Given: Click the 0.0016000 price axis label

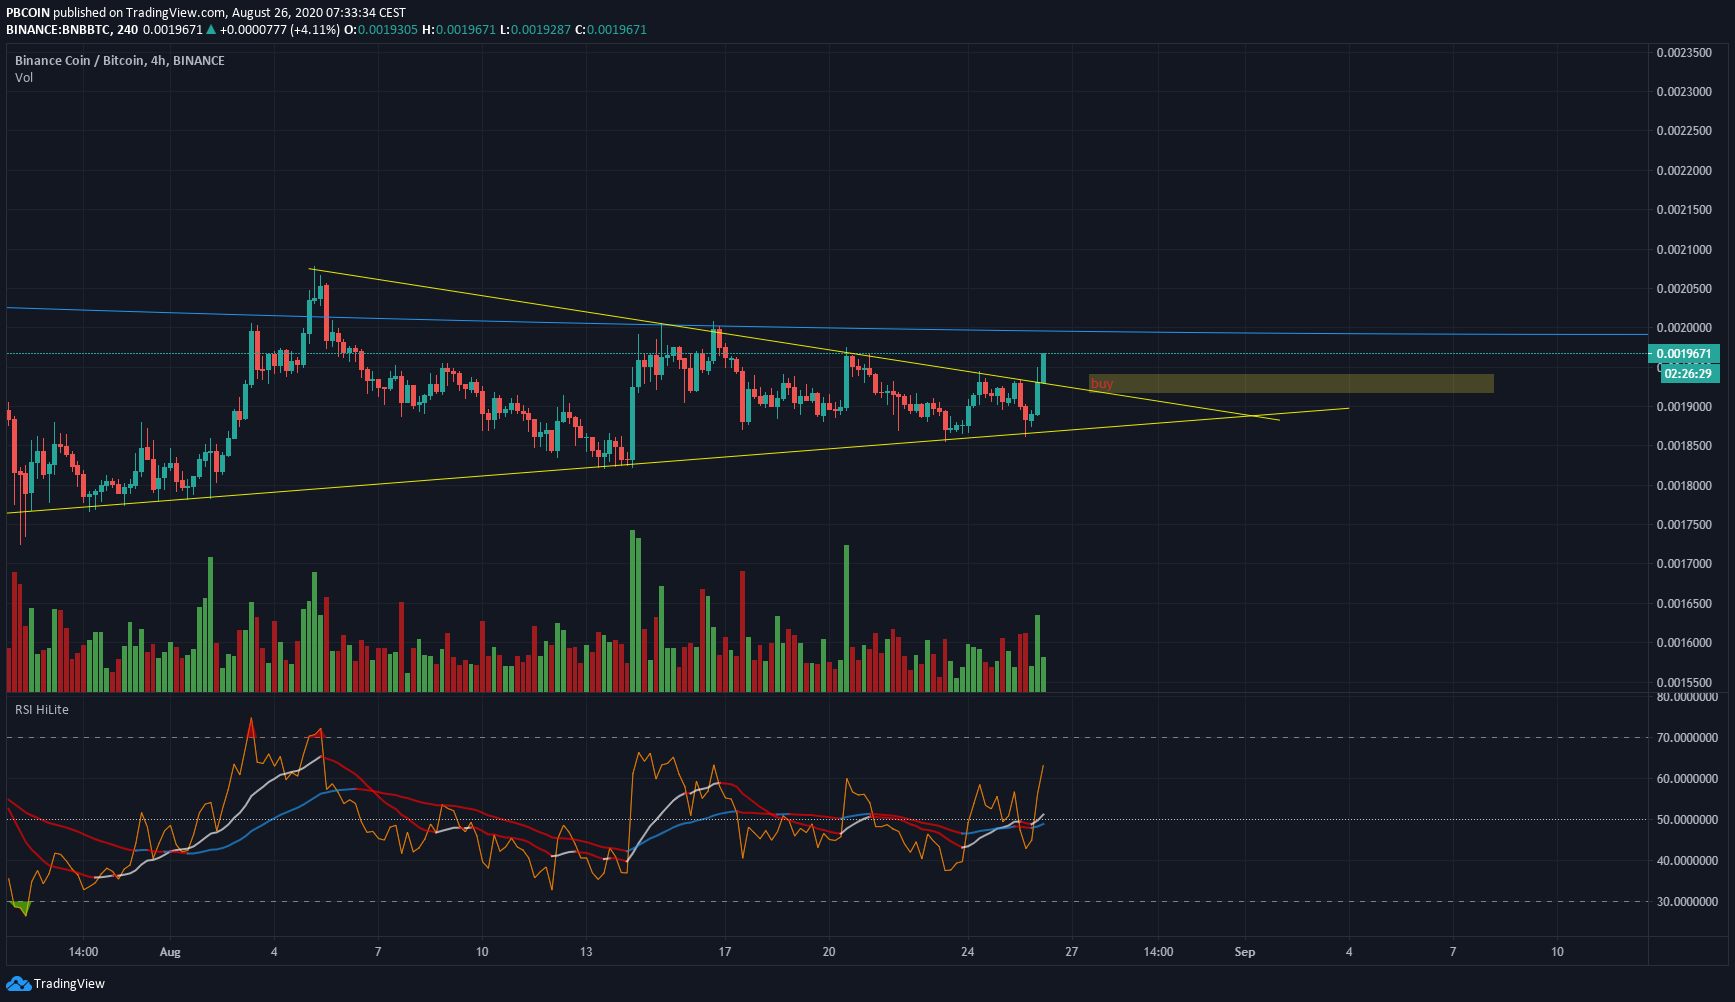Looking at the screenshot, I should coord(1684,642).
